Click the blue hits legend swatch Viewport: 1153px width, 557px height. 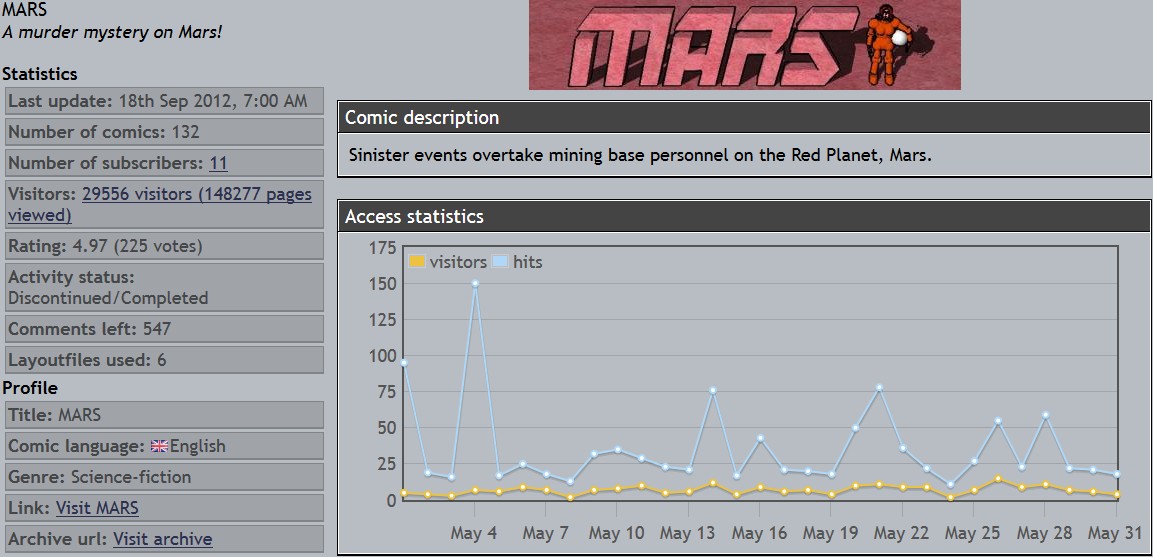[500, 262]
